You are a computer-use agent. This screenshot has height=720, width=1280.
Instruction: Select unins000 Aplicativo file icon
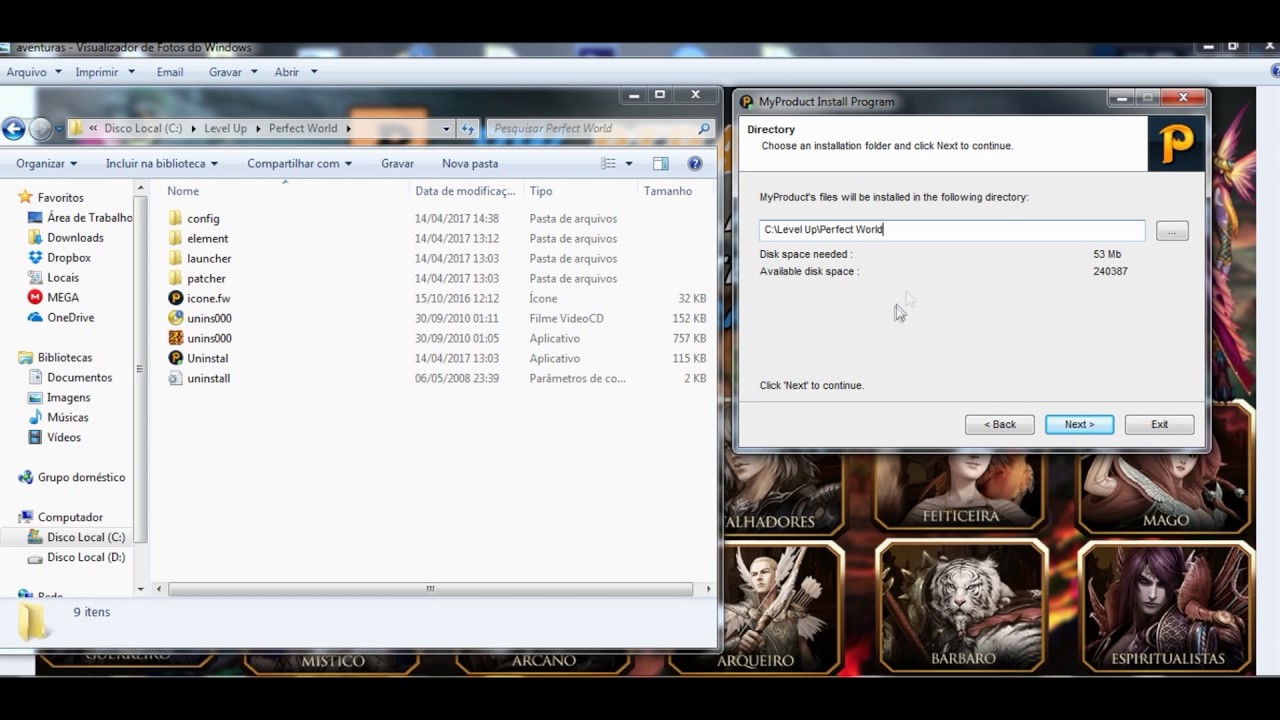click(176, 338)
